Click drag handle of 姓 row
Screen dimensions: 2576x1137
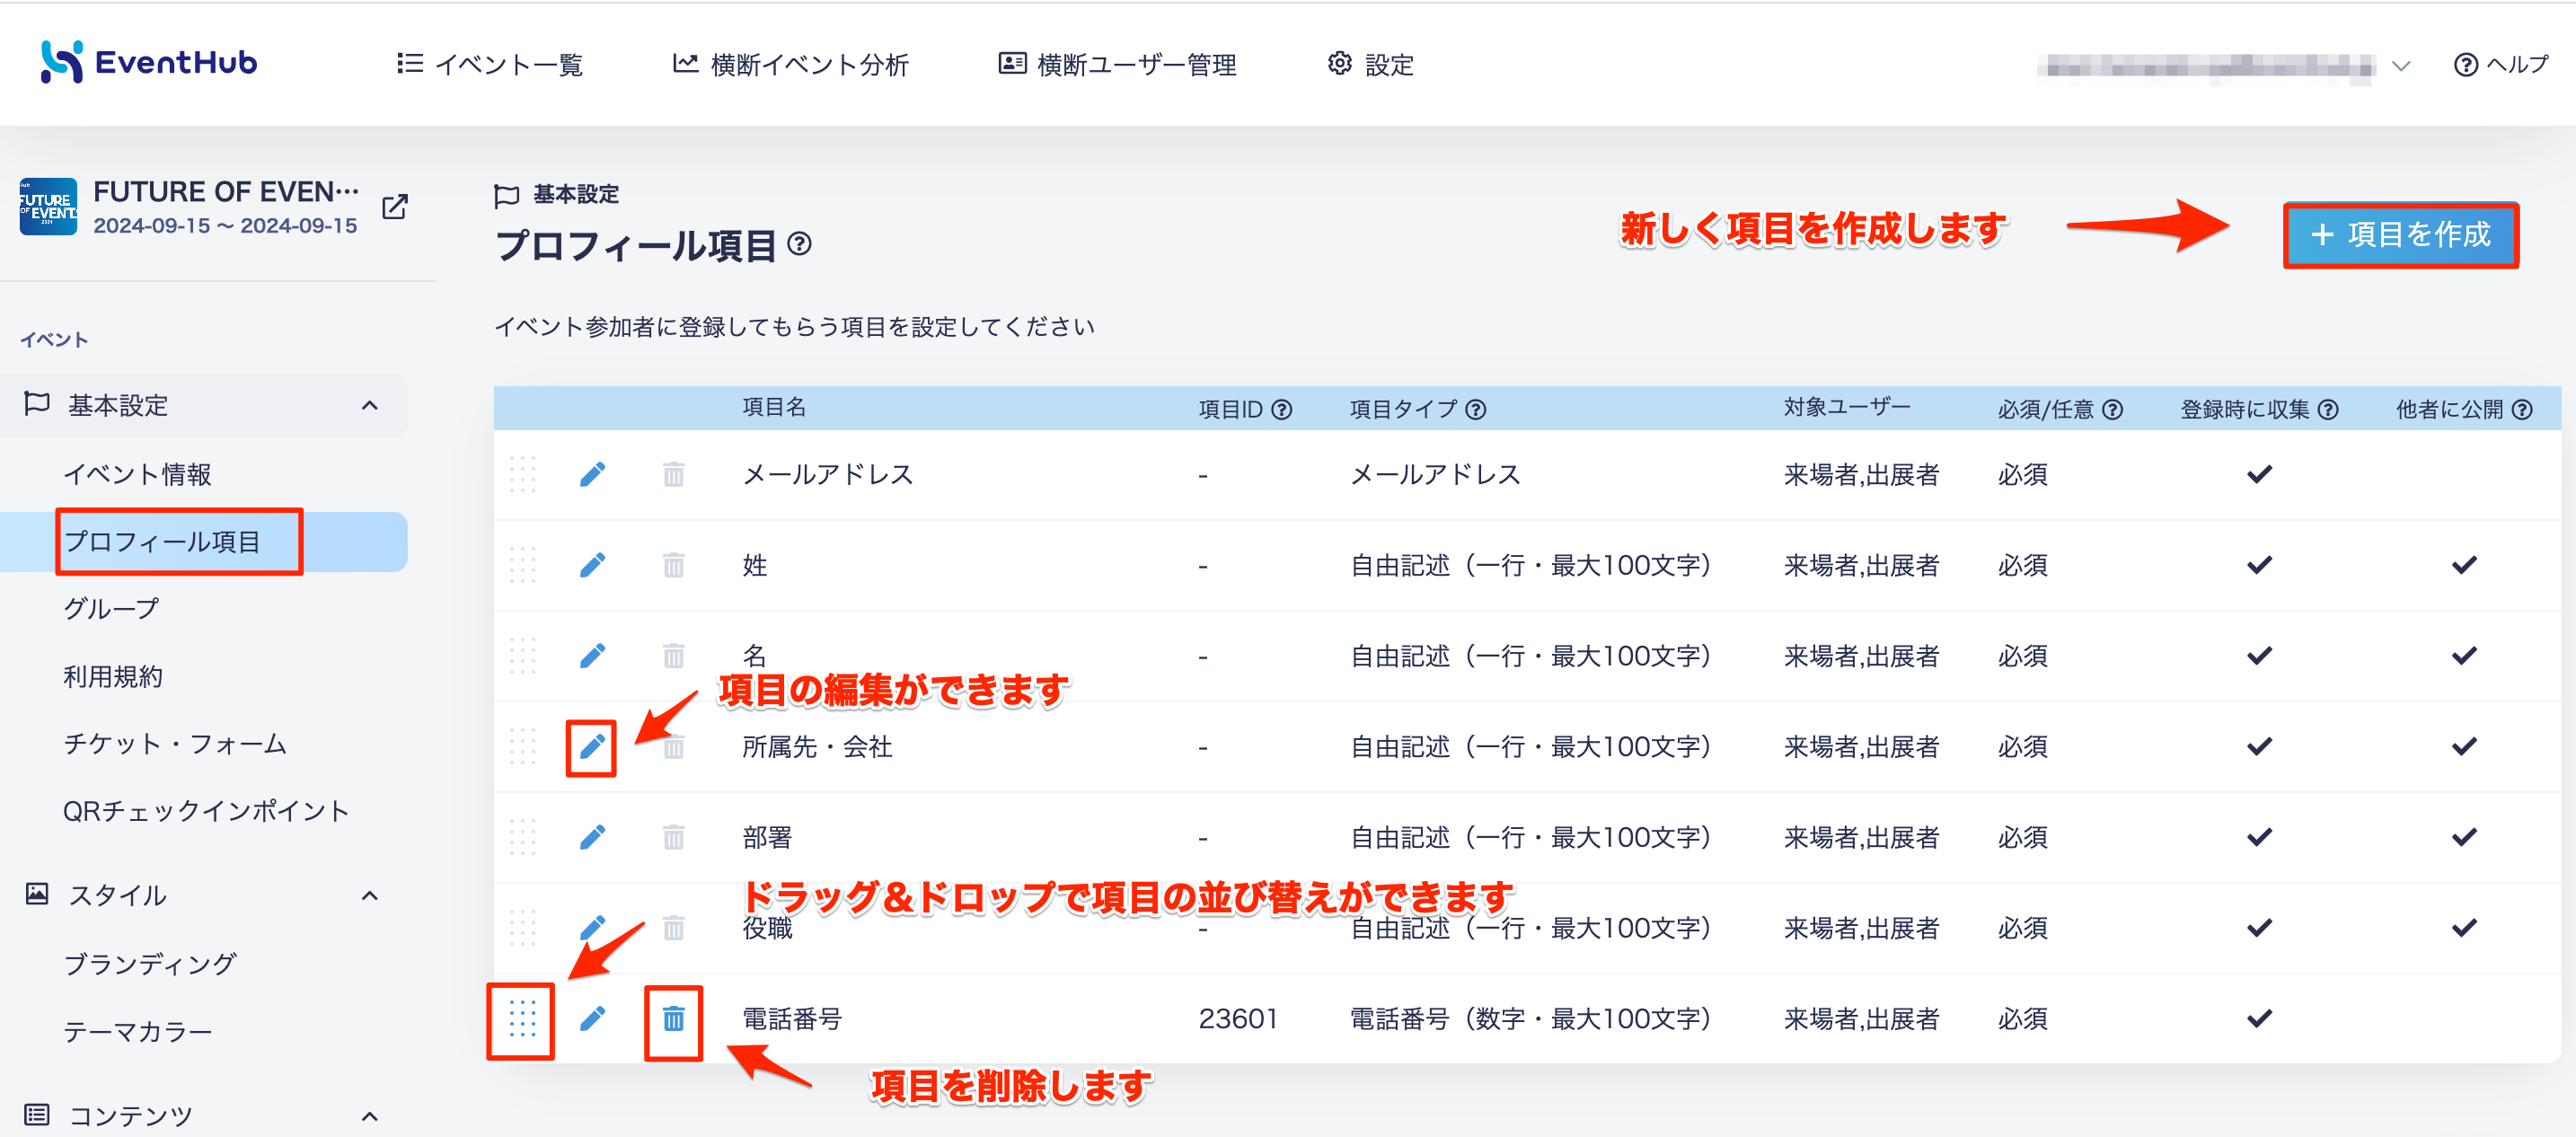coord(523,565)
